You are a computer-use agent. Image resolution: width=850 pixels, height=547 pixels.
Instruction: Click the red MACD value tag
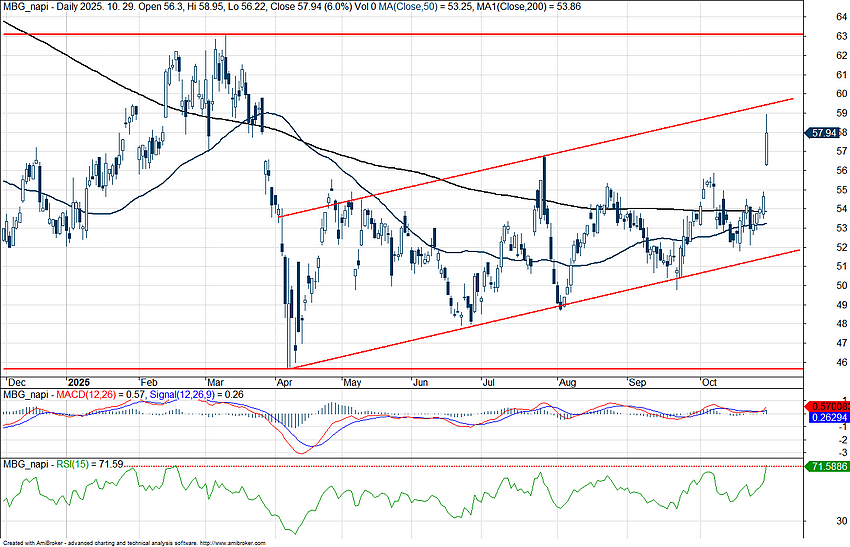827,405
